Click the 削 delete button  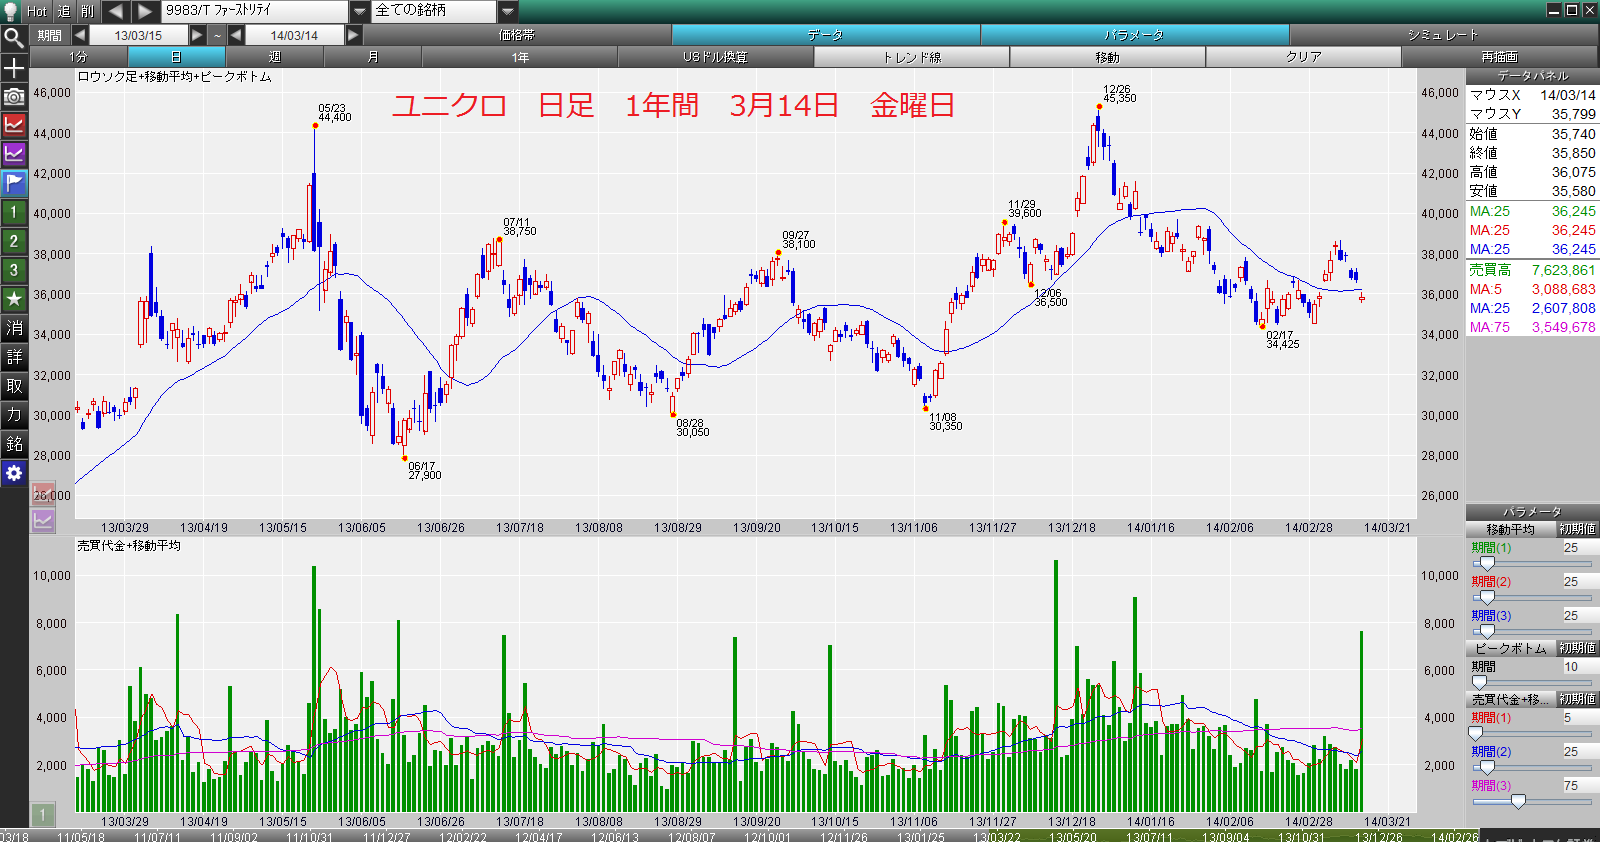(x=88, y=11)
